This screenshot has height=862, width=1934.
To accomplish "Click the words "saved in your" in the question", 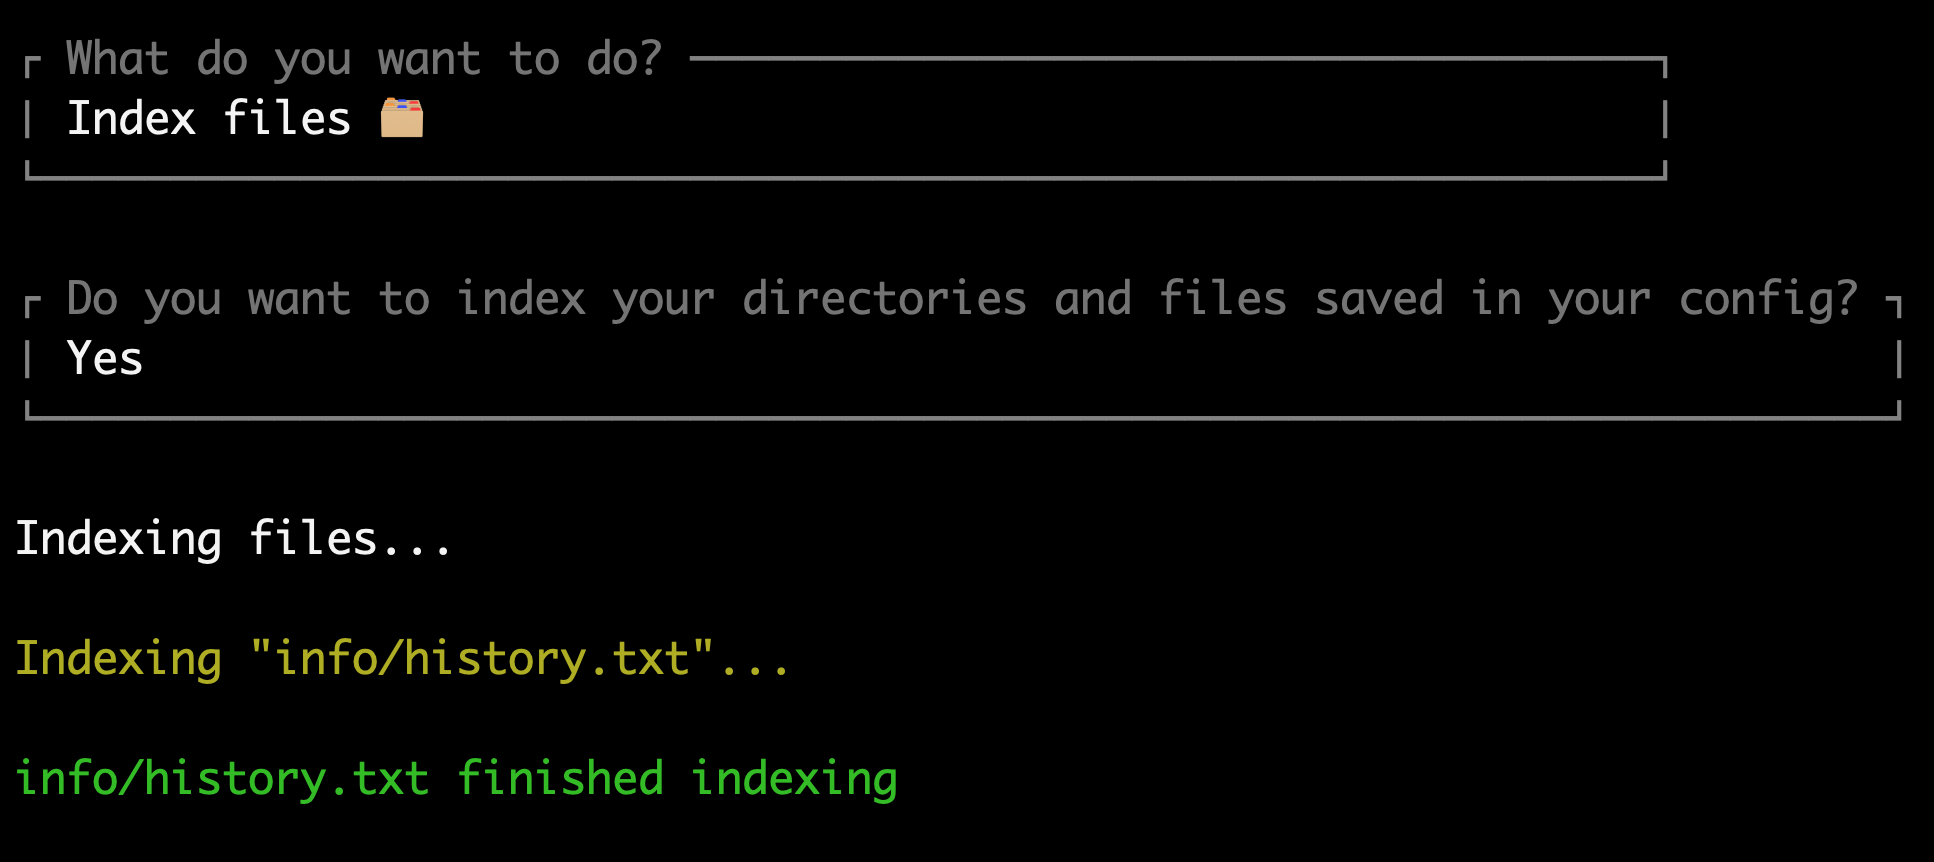I will [x=1482, y=298].
